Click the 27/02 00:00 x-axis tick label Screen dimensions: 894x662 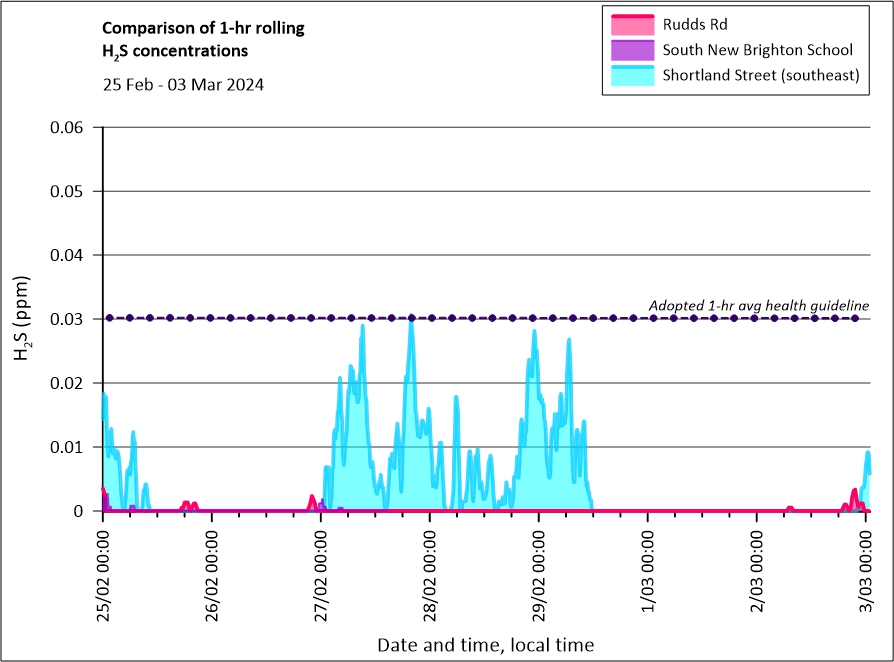pos(321,572)
